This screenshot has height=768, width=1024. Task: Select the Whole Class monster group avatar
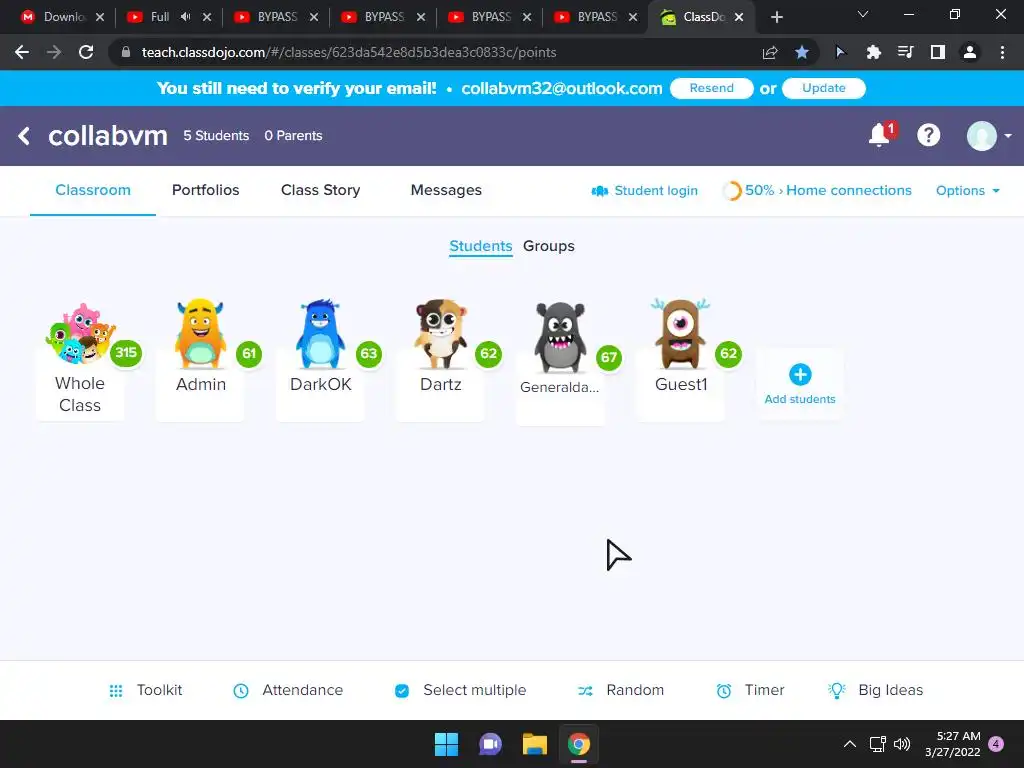[x=80, y=334]
